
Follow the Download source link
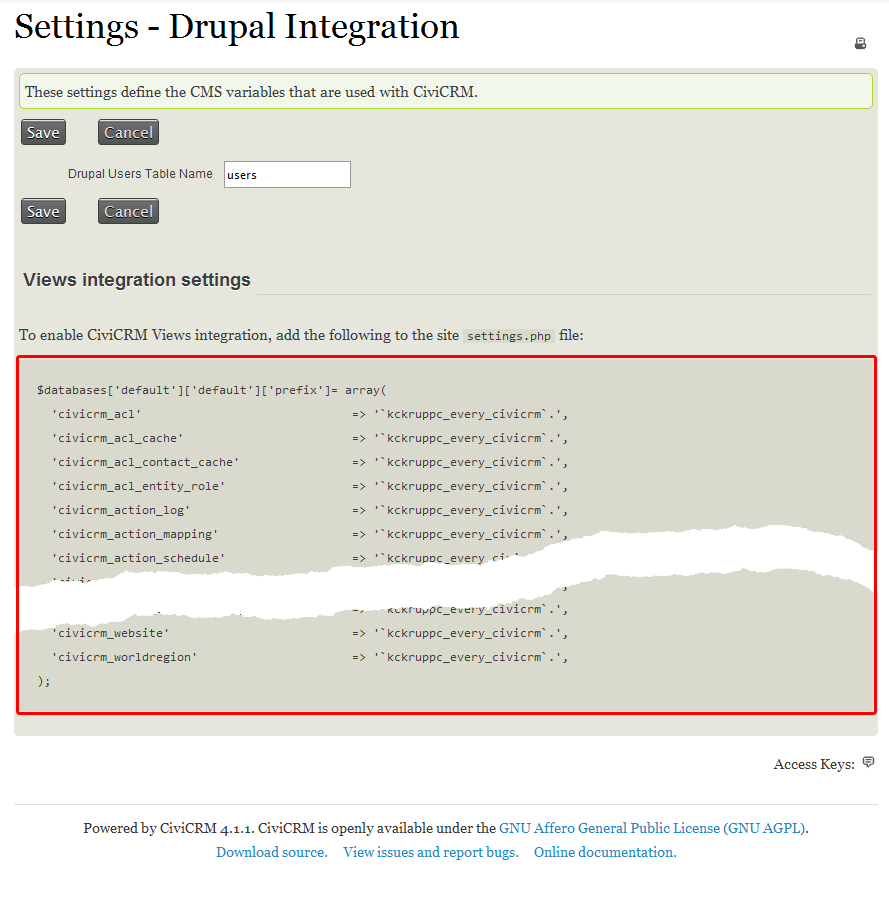pos(272,852)
